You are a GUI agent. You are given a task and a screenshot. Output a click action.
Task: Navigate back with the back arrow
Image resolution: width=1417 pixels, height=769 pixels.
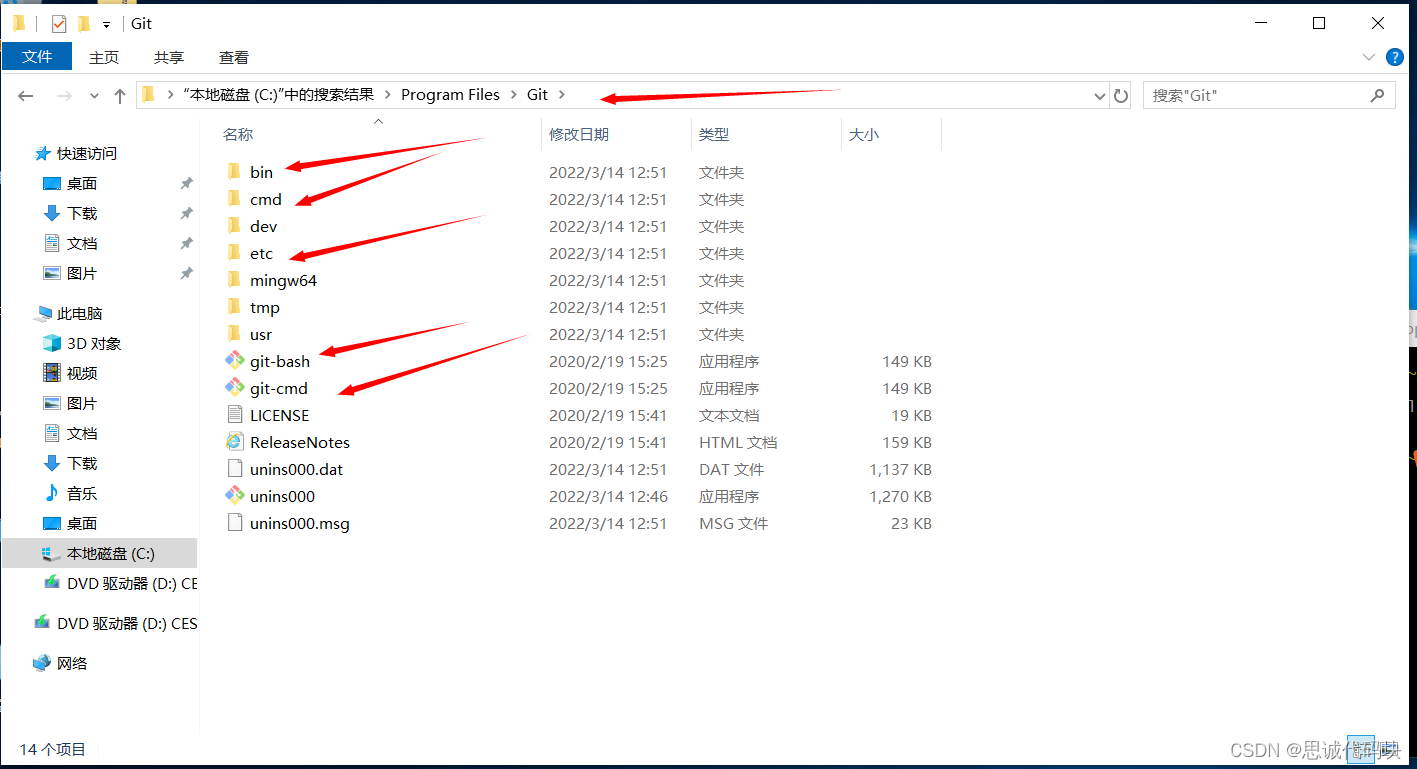25,95
